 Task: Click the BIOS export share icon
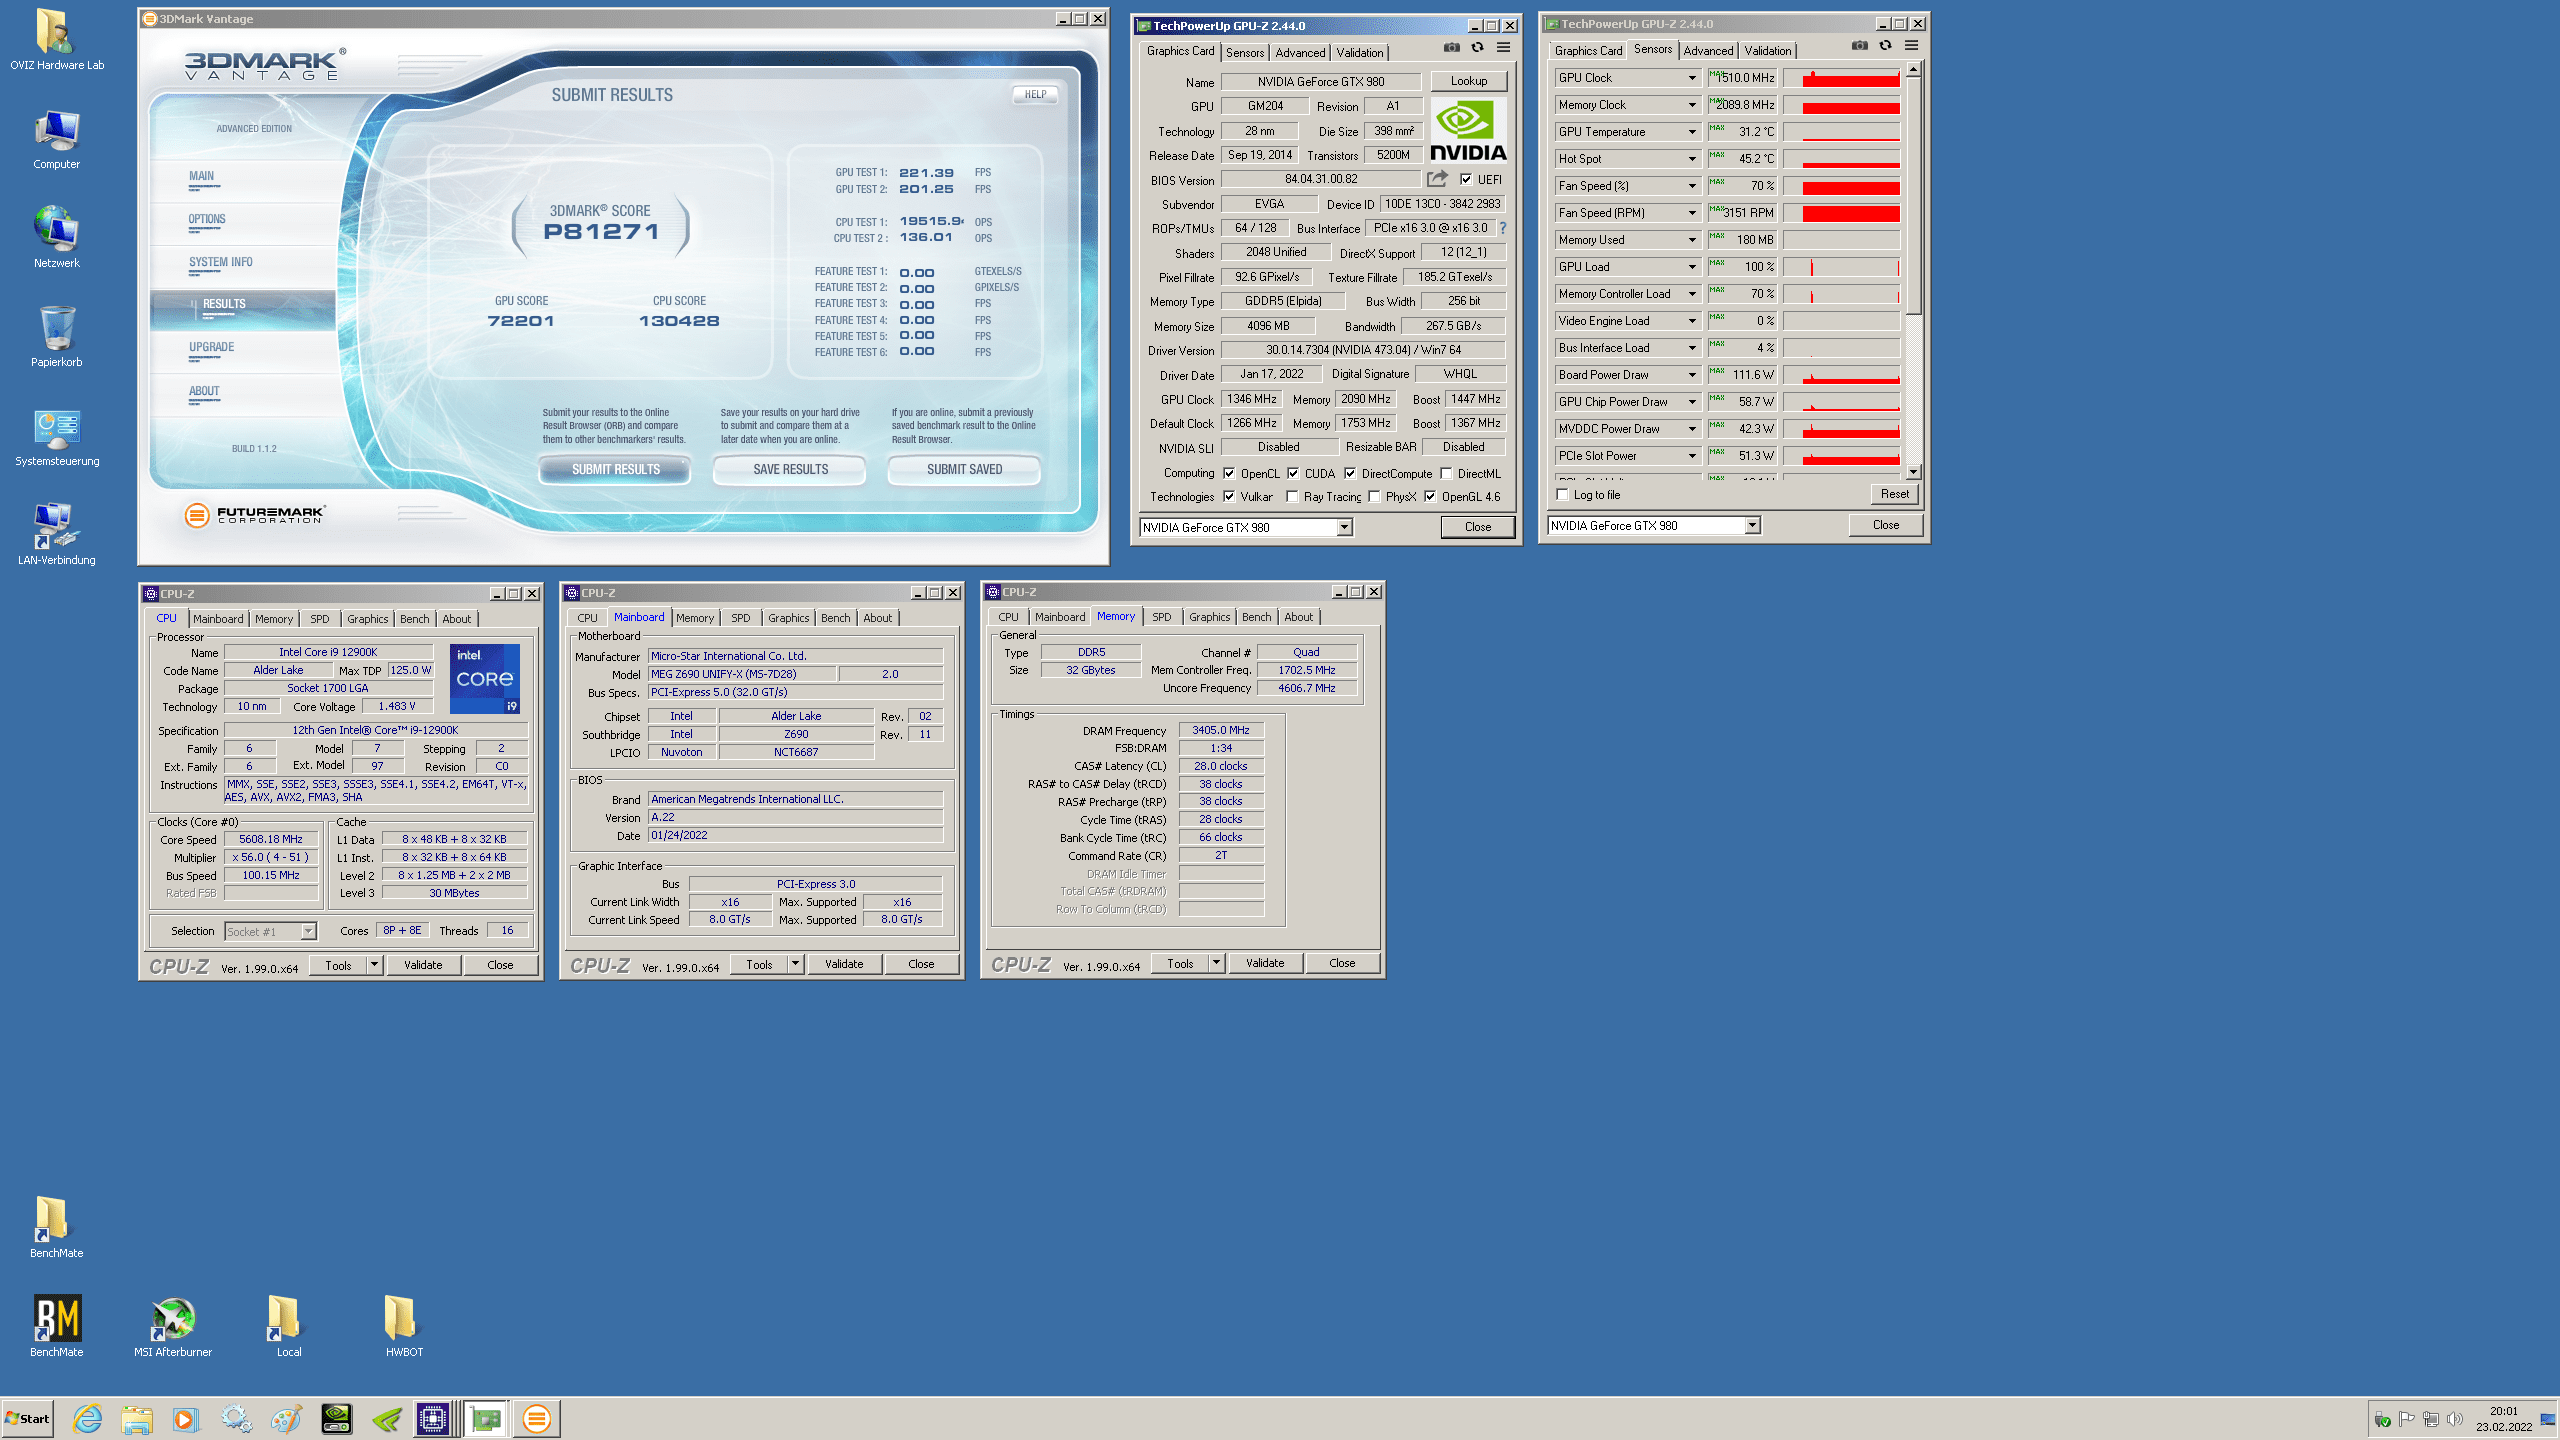coord(1437,179)
